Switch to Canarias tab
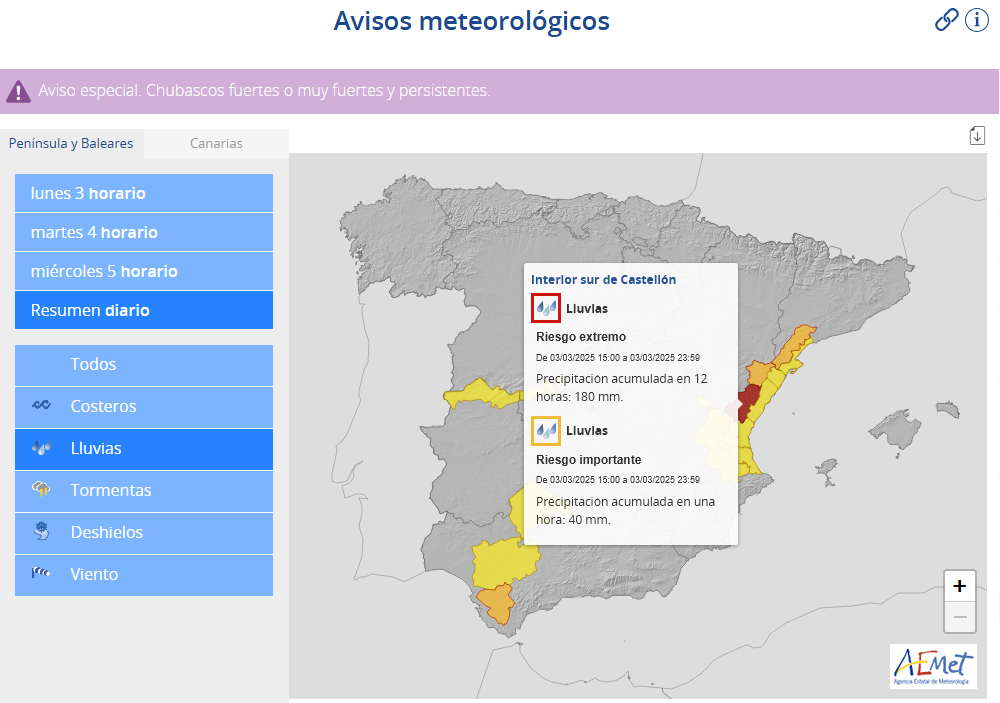 216,143
